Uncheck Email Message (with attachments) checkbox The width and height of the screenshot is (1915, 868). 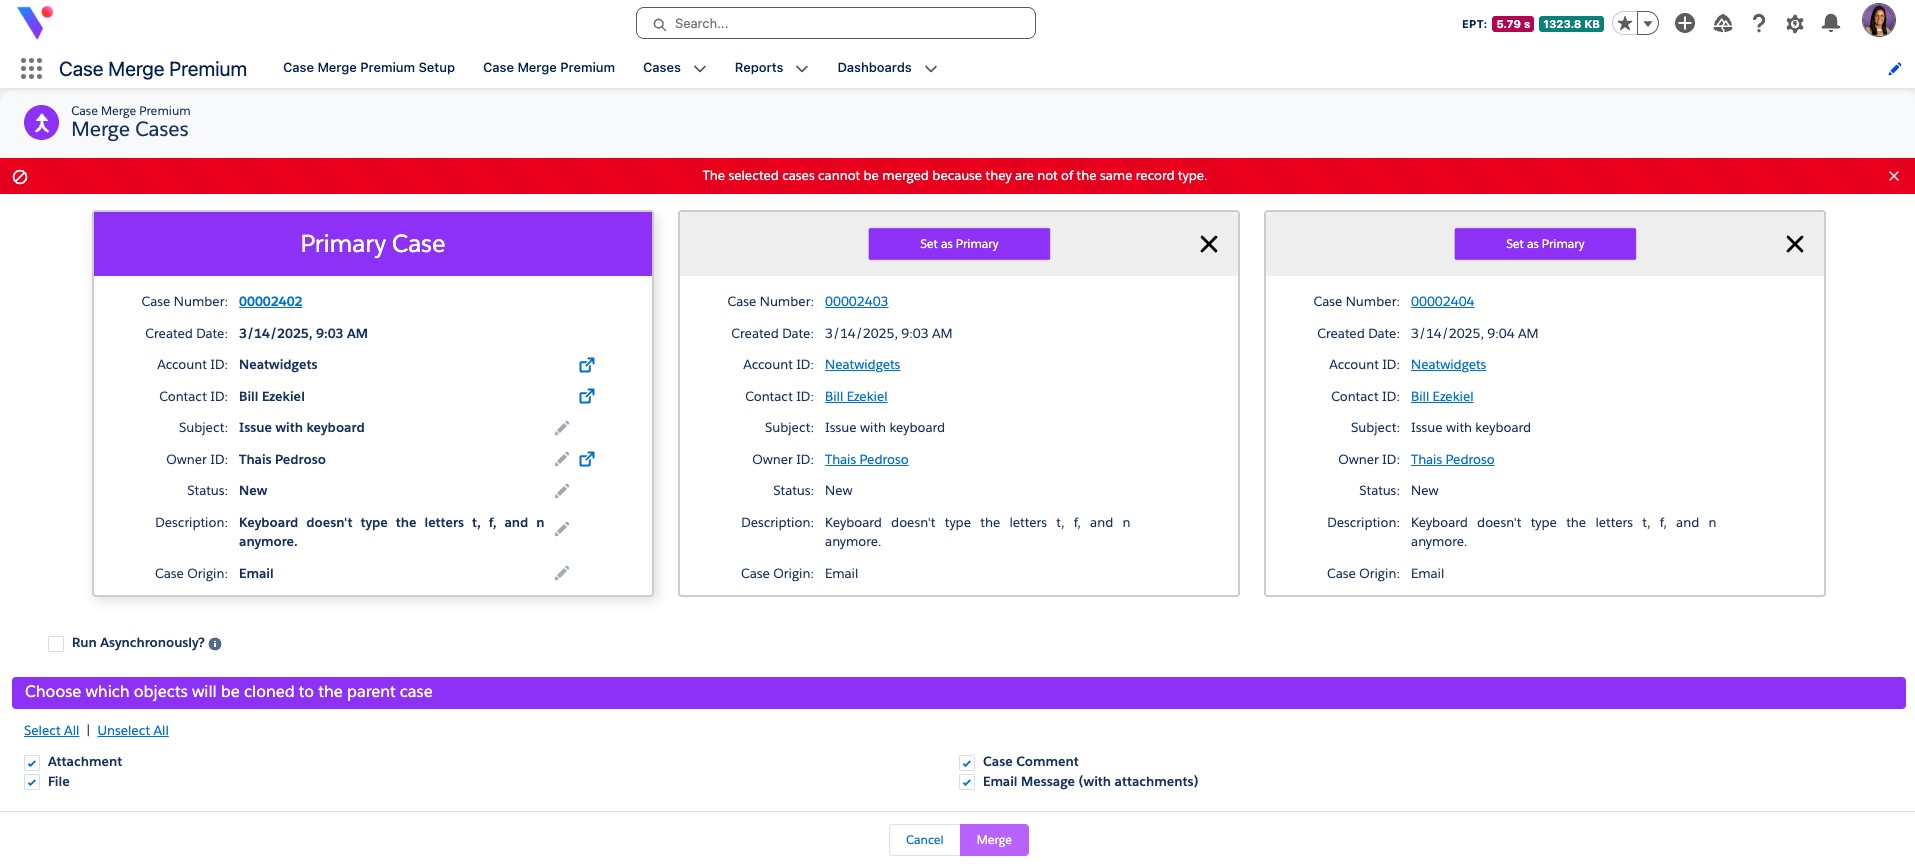[967, 783]
